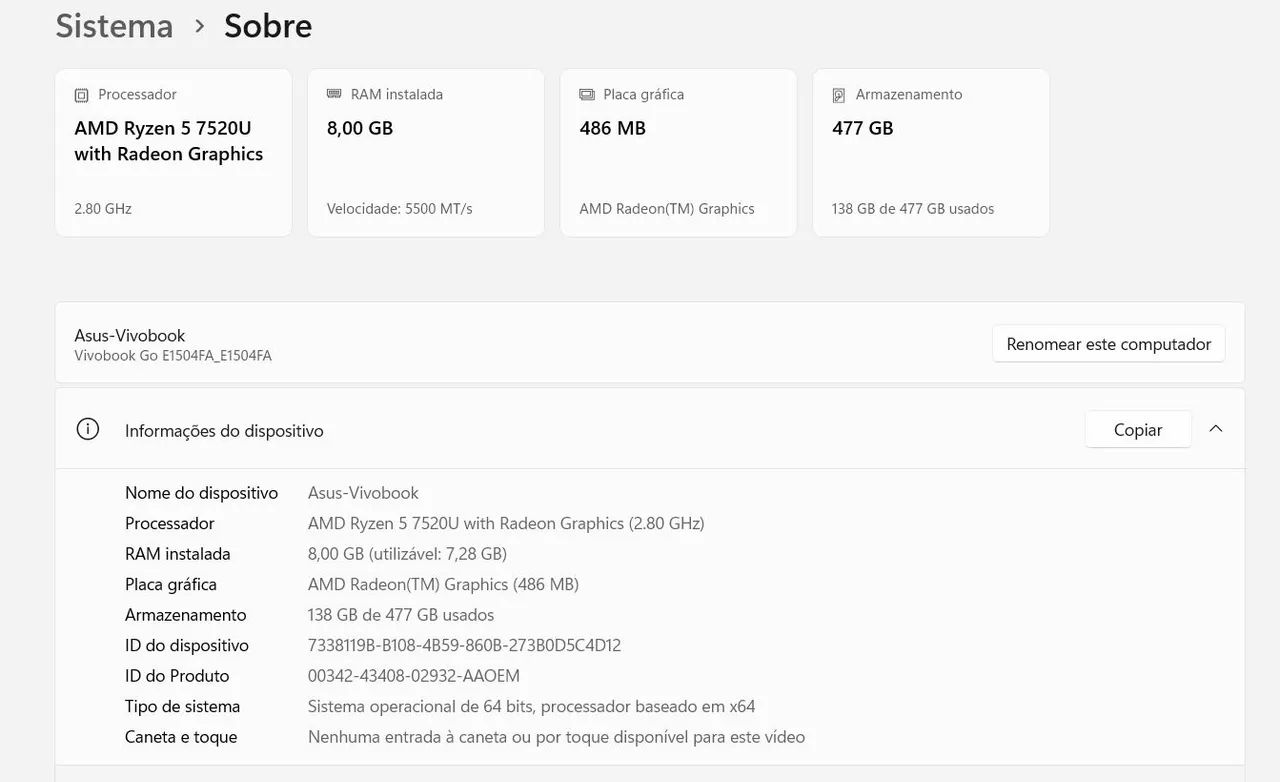Click RAM instalada row label in device info
The height and width of the screenshot is (782, 1280).
[178, 554]
